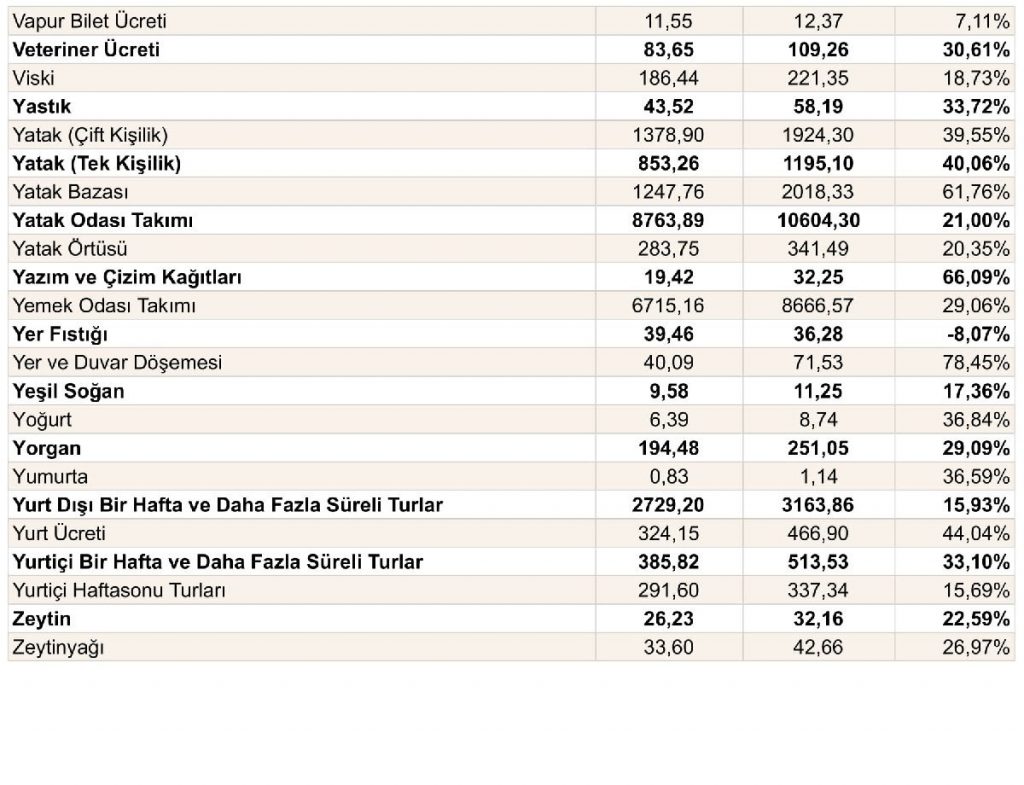Click Yastık percentage 33,72%

[976, 106]
